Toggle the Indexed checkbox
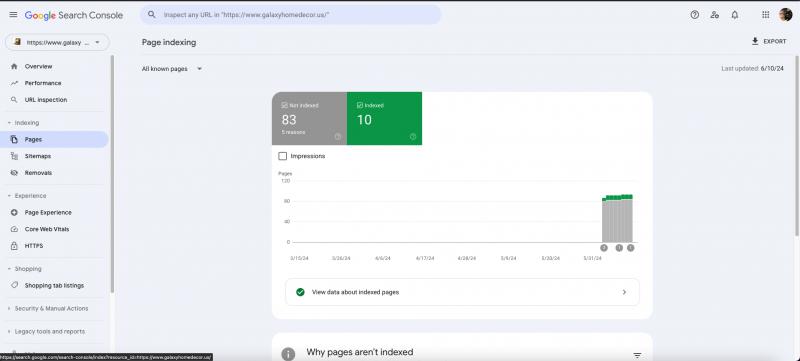The image size is (800, 361). [360, 105]
